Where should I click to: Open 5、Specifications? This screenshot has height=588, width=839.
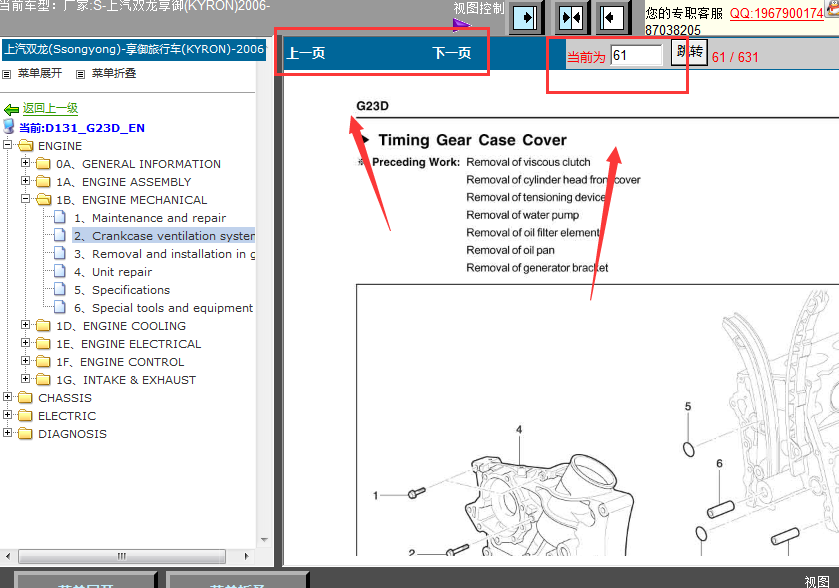[122, 290]
